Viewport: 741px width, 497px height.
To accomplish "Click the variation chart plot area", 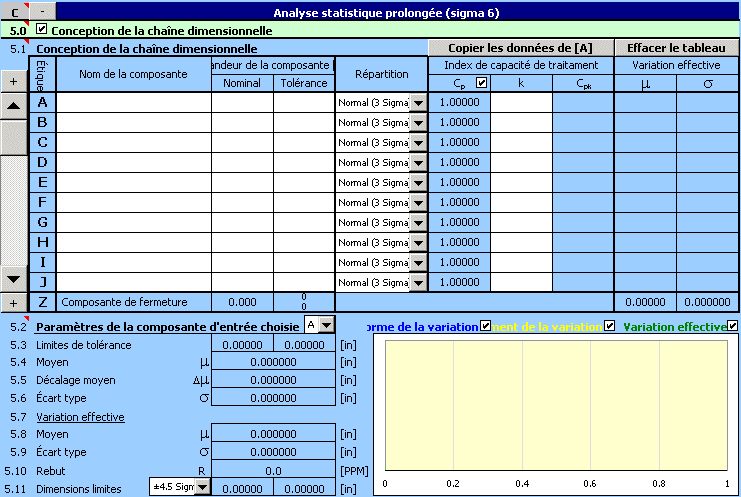I will coord(556,405).
